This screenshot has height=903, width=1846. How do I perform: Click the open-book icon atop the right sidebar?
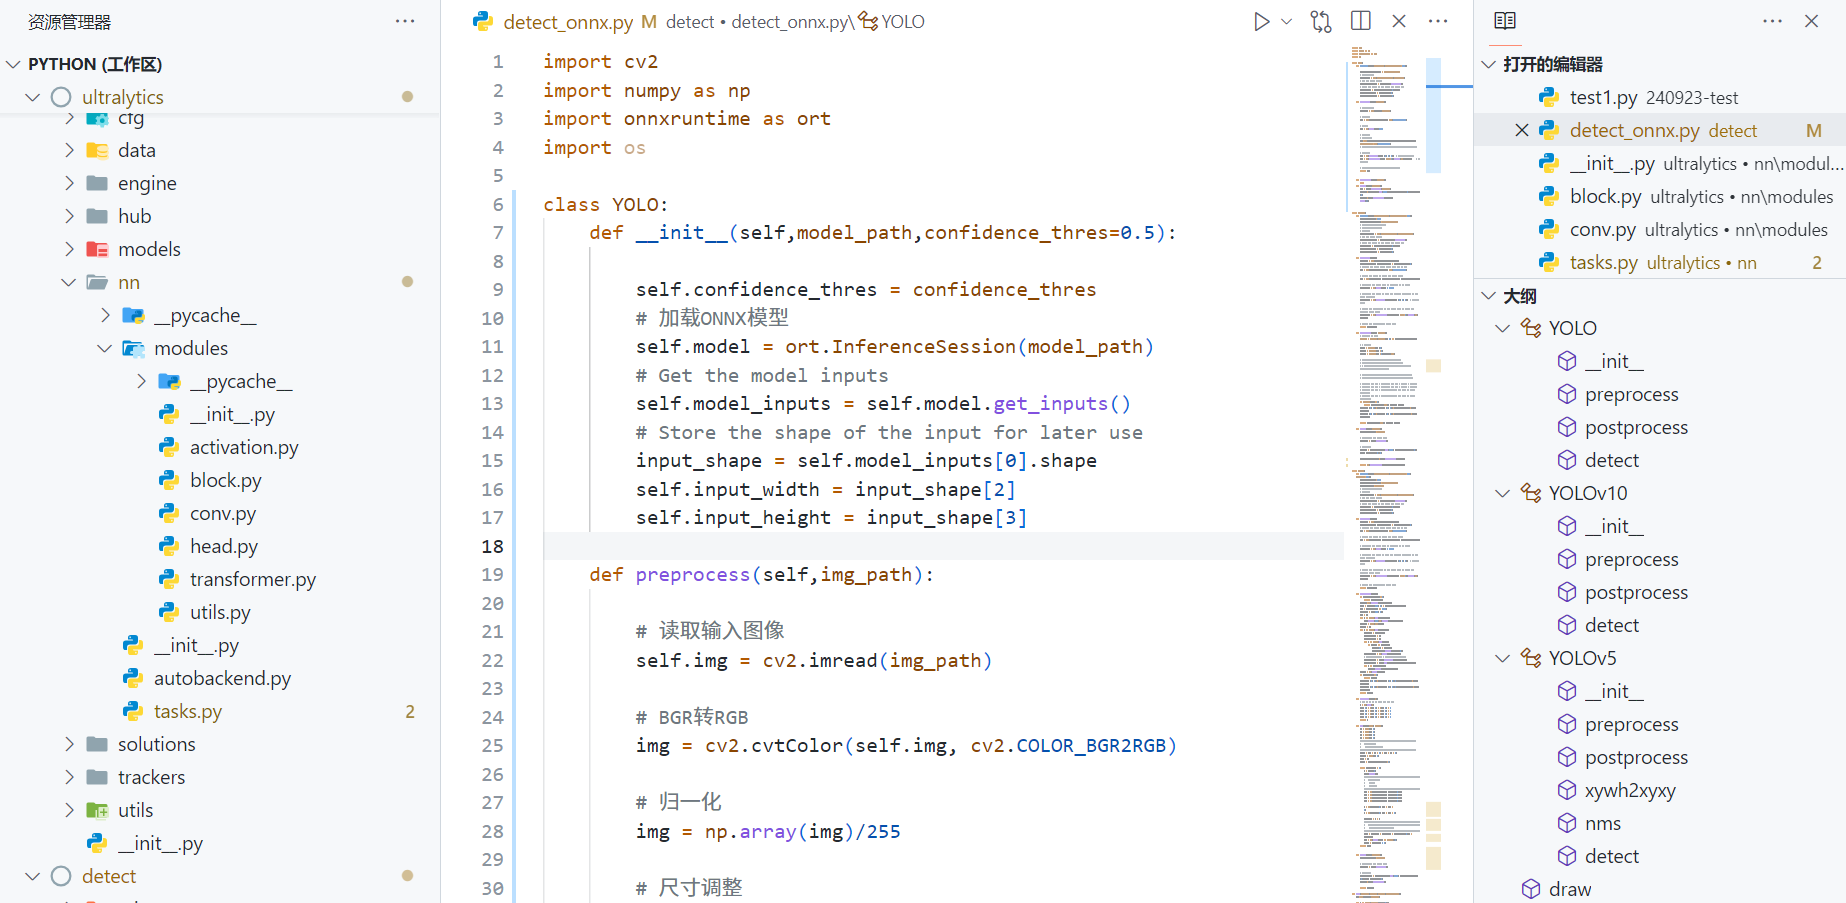pos(1504,20)
